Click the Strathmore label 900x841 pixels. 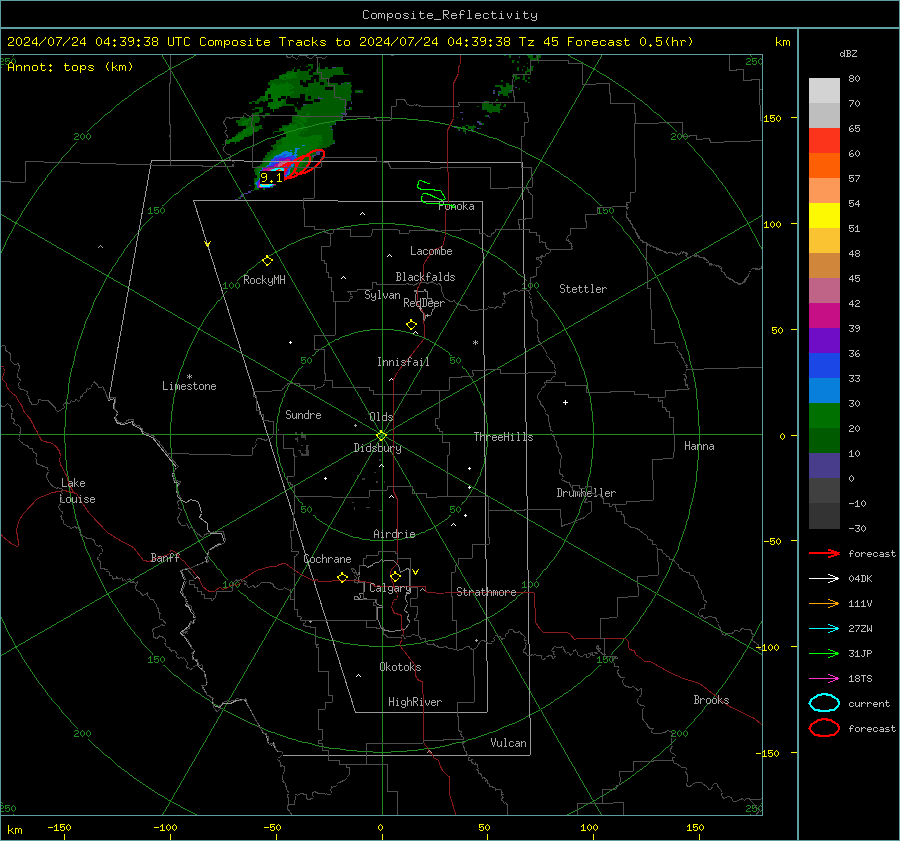pyautogui.click(x=486, y=592)
